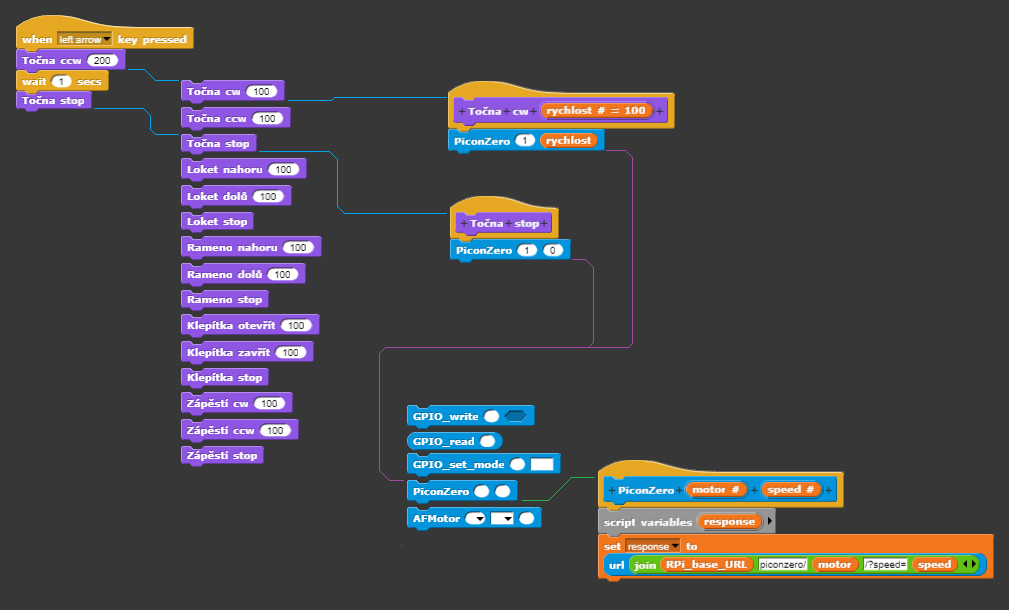Click plus sign before Točna in cw definition
Viewport: 1009px width, 610px height.
[x=461, y=111]
